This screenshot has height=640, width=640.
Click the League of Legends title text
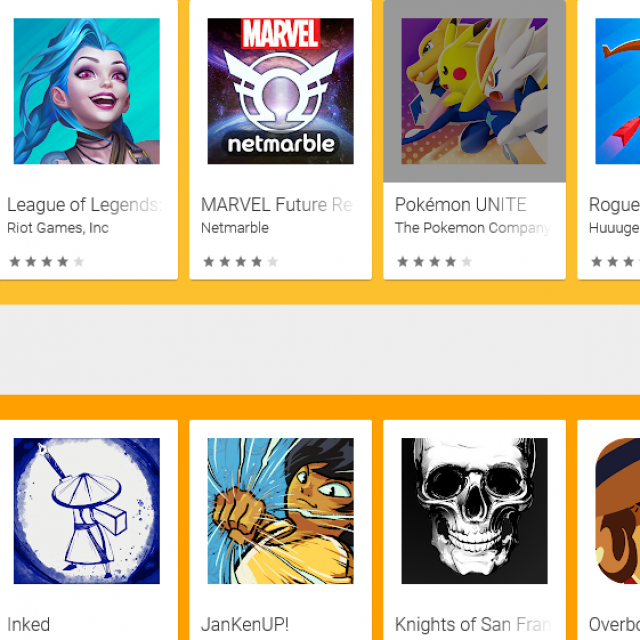pyautogui.click(x=84, y=205)
